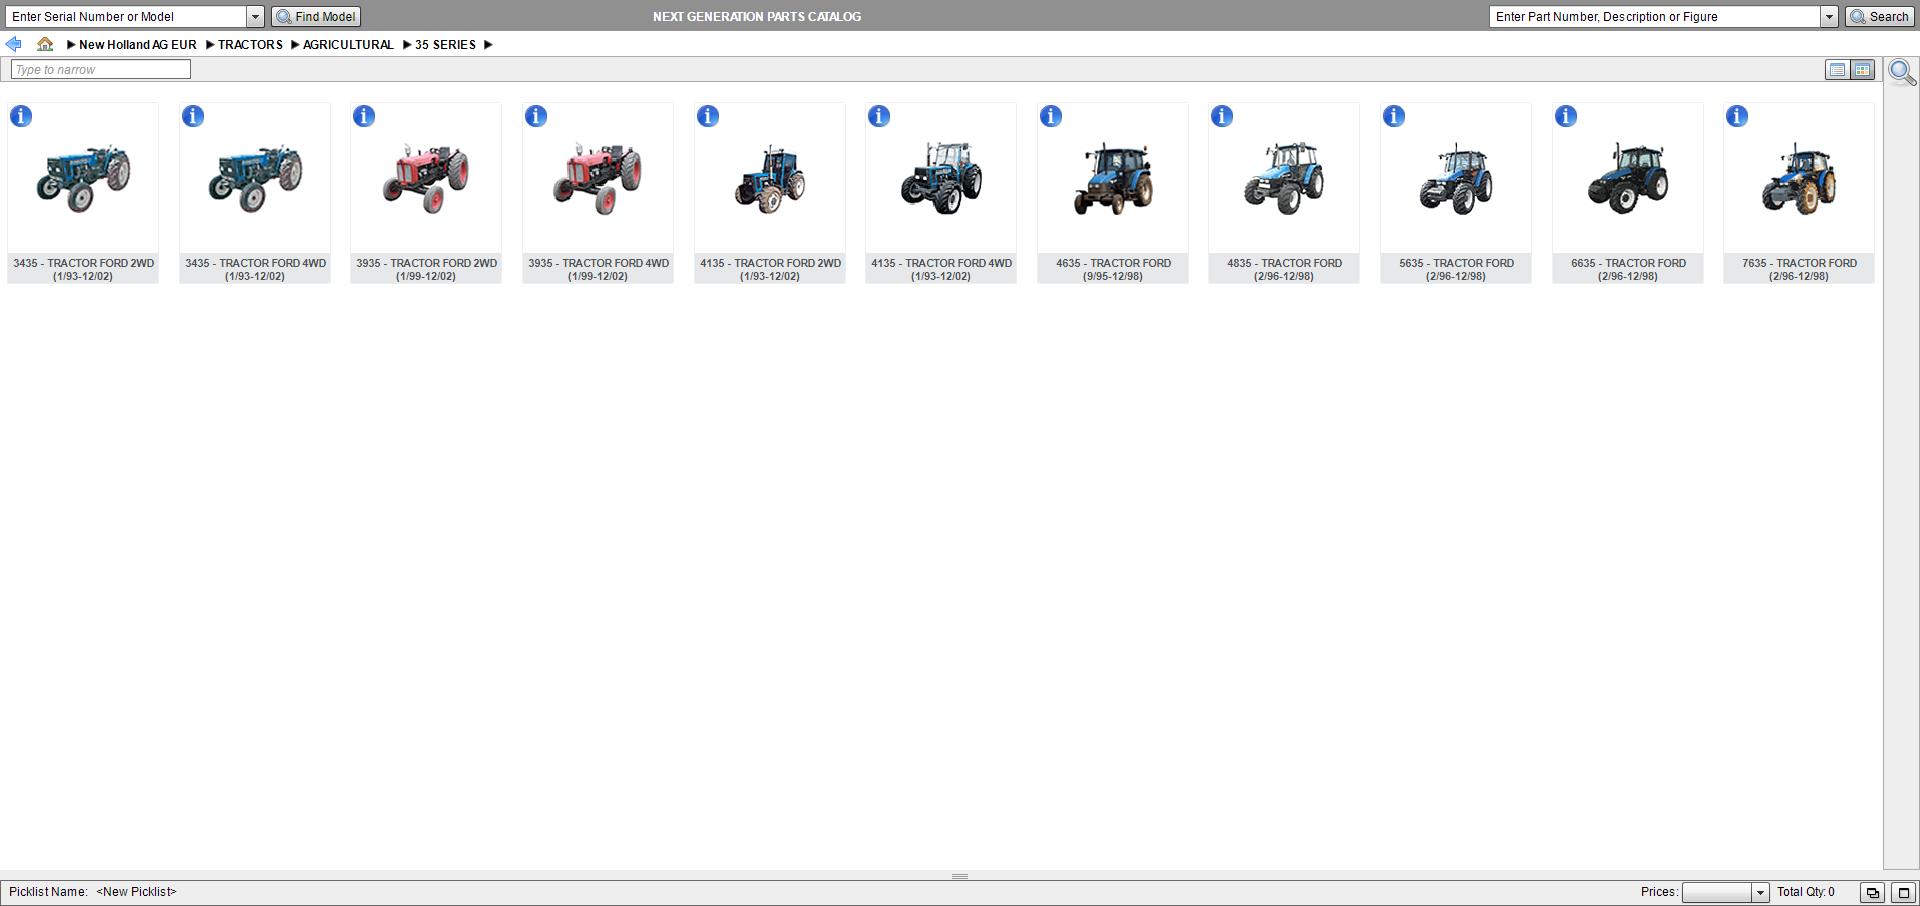Focus the Type to narrow filter box
This screenshot has width=1920, height=906.
[x=100, y=69]
